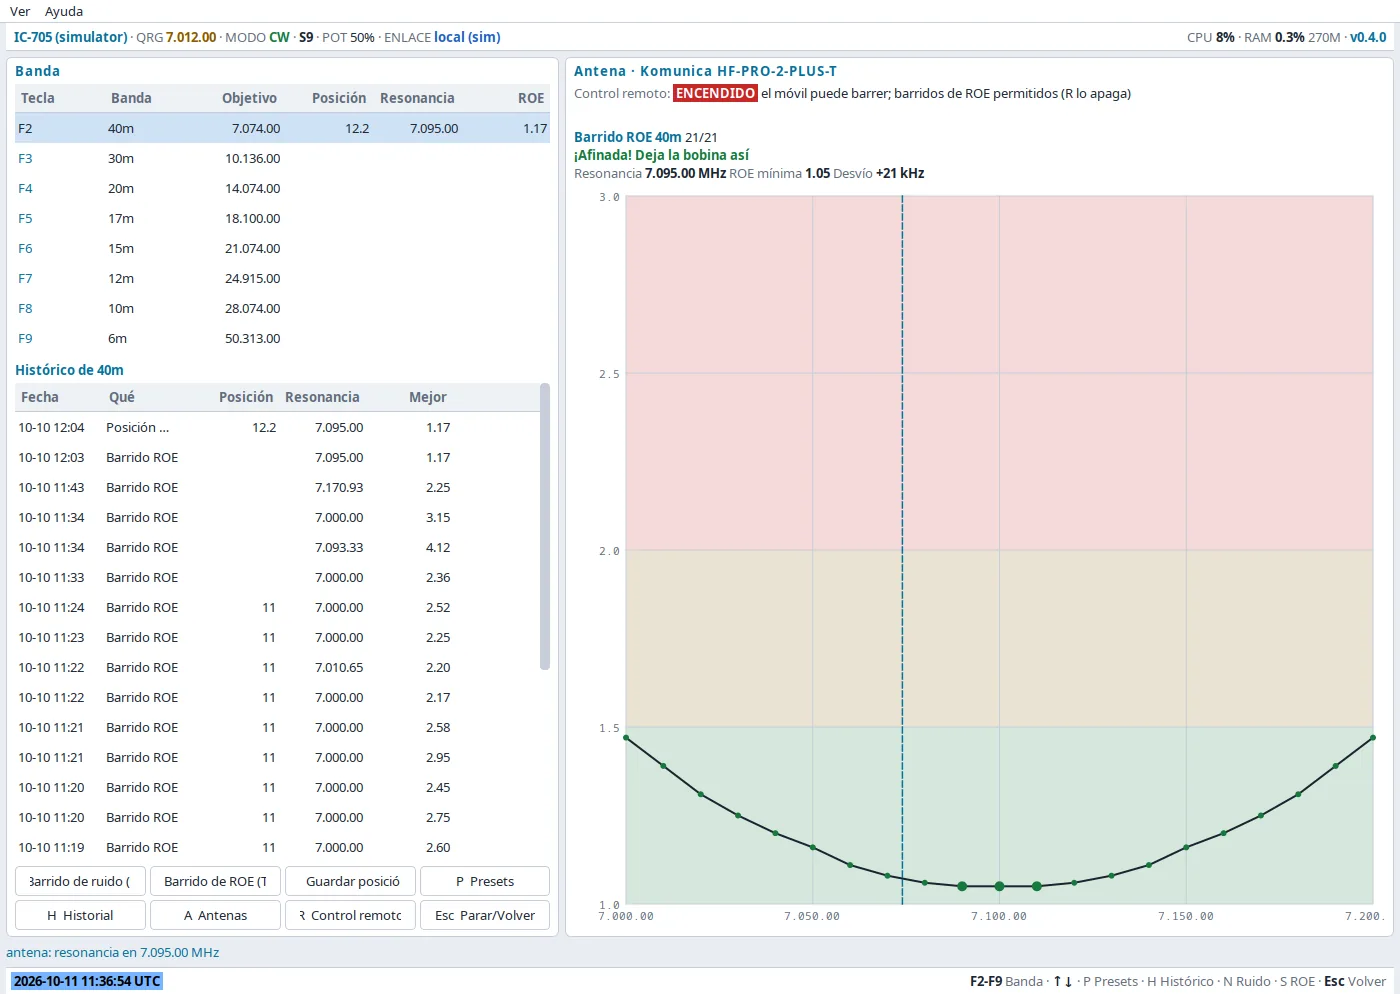Image resolution: width=1400 pixels, height=994 pixels.
Task: Select history row 10-10 12:04 Posición
Action: (277, 427)
